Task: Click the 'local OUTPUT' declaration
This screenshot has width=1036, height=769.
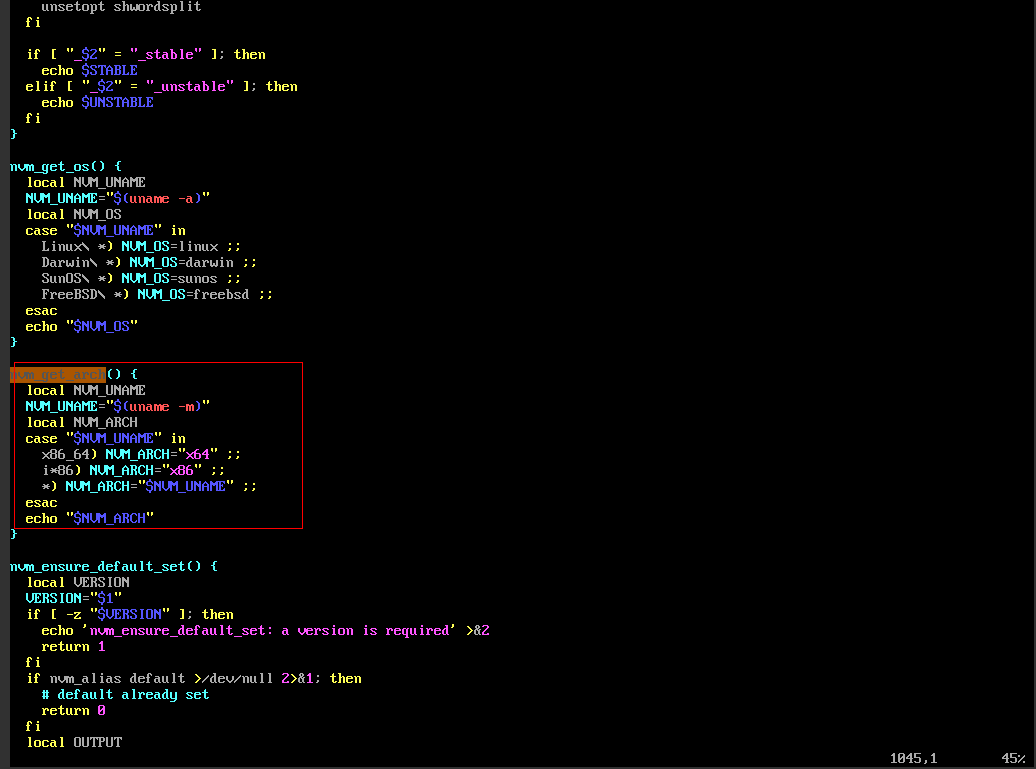Action: pos(74,742)
